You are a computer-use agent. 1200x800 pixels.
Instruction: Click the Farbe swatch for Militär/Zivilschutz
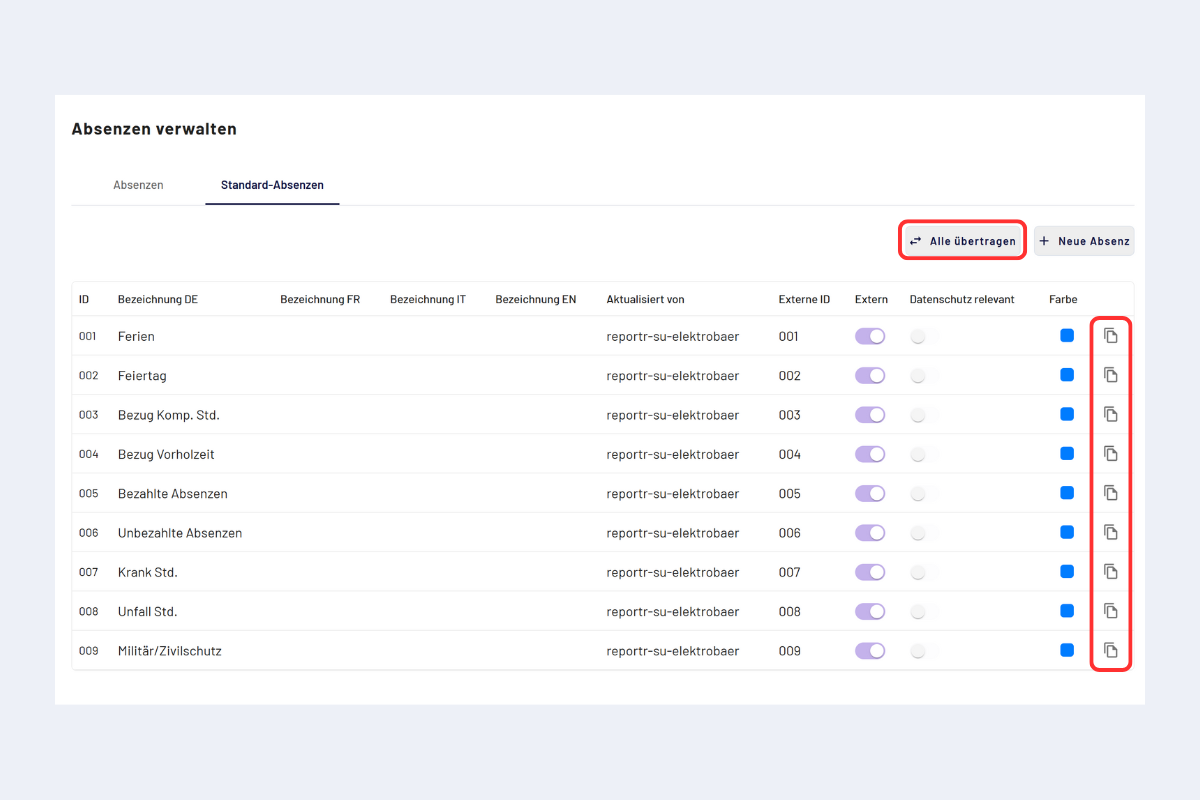coord(1067,650)
